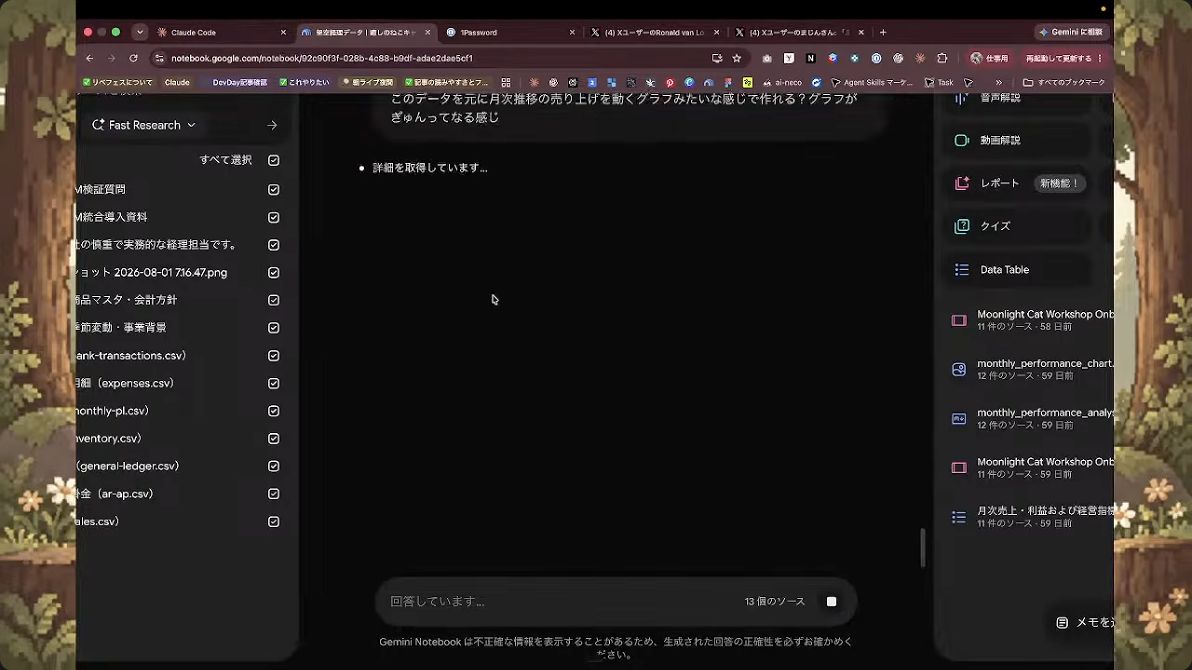Stop the response with the stop button

click(832, 602)
